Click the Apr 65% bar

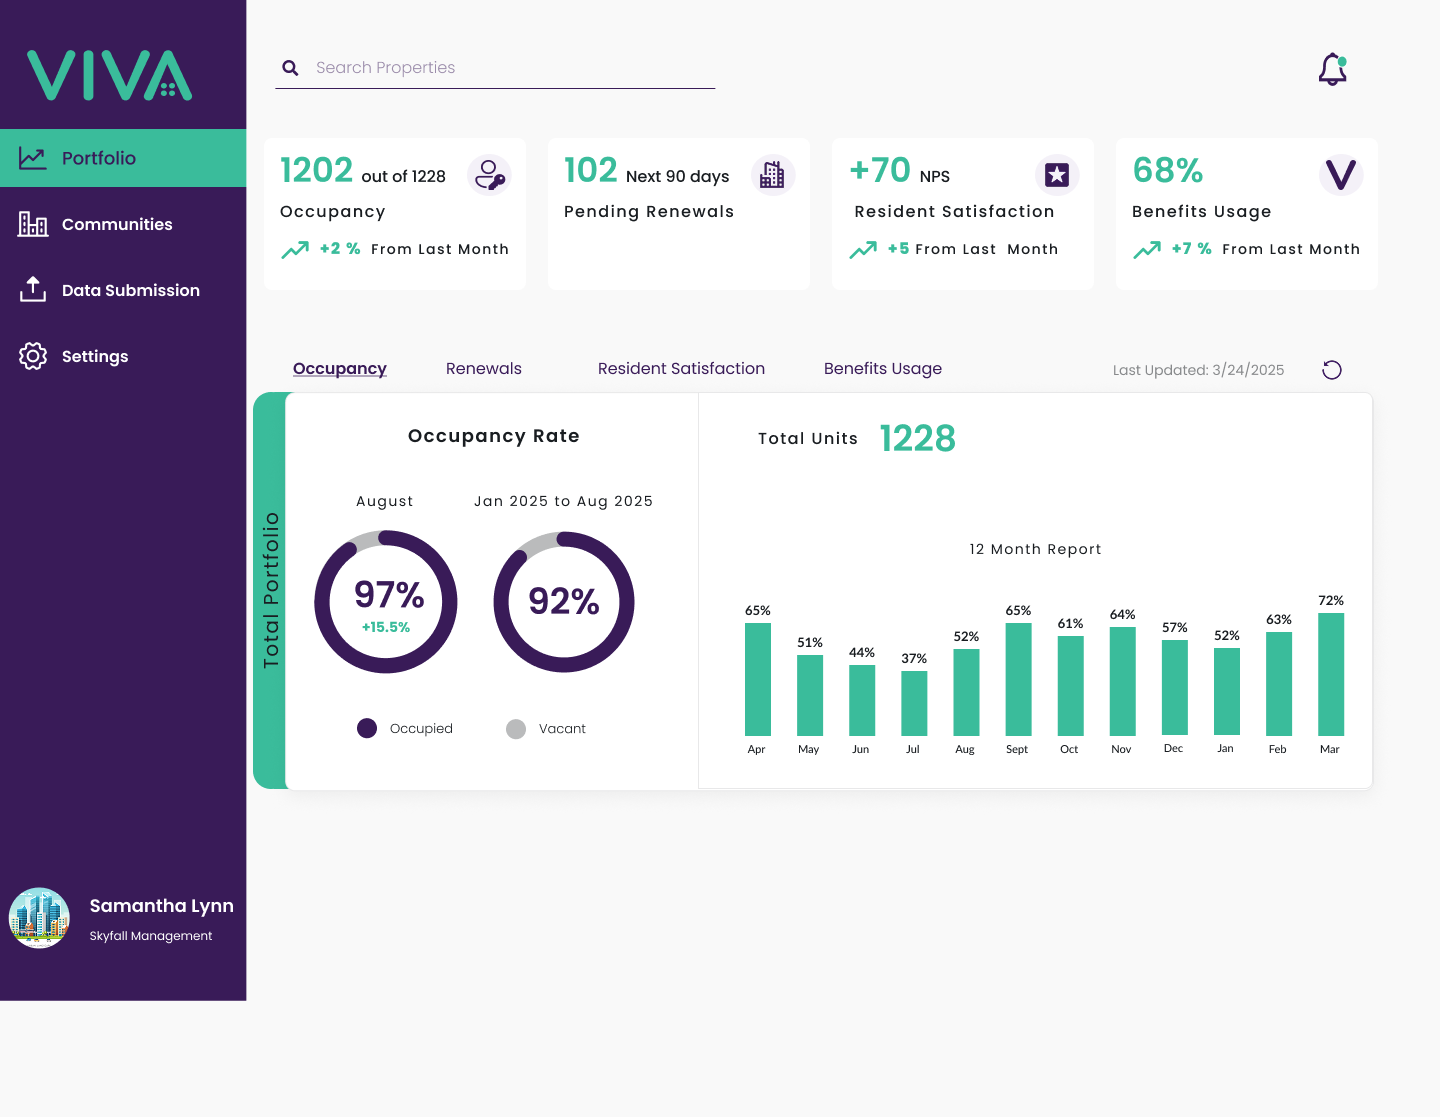pyautogui.click(x=758, y=679)
